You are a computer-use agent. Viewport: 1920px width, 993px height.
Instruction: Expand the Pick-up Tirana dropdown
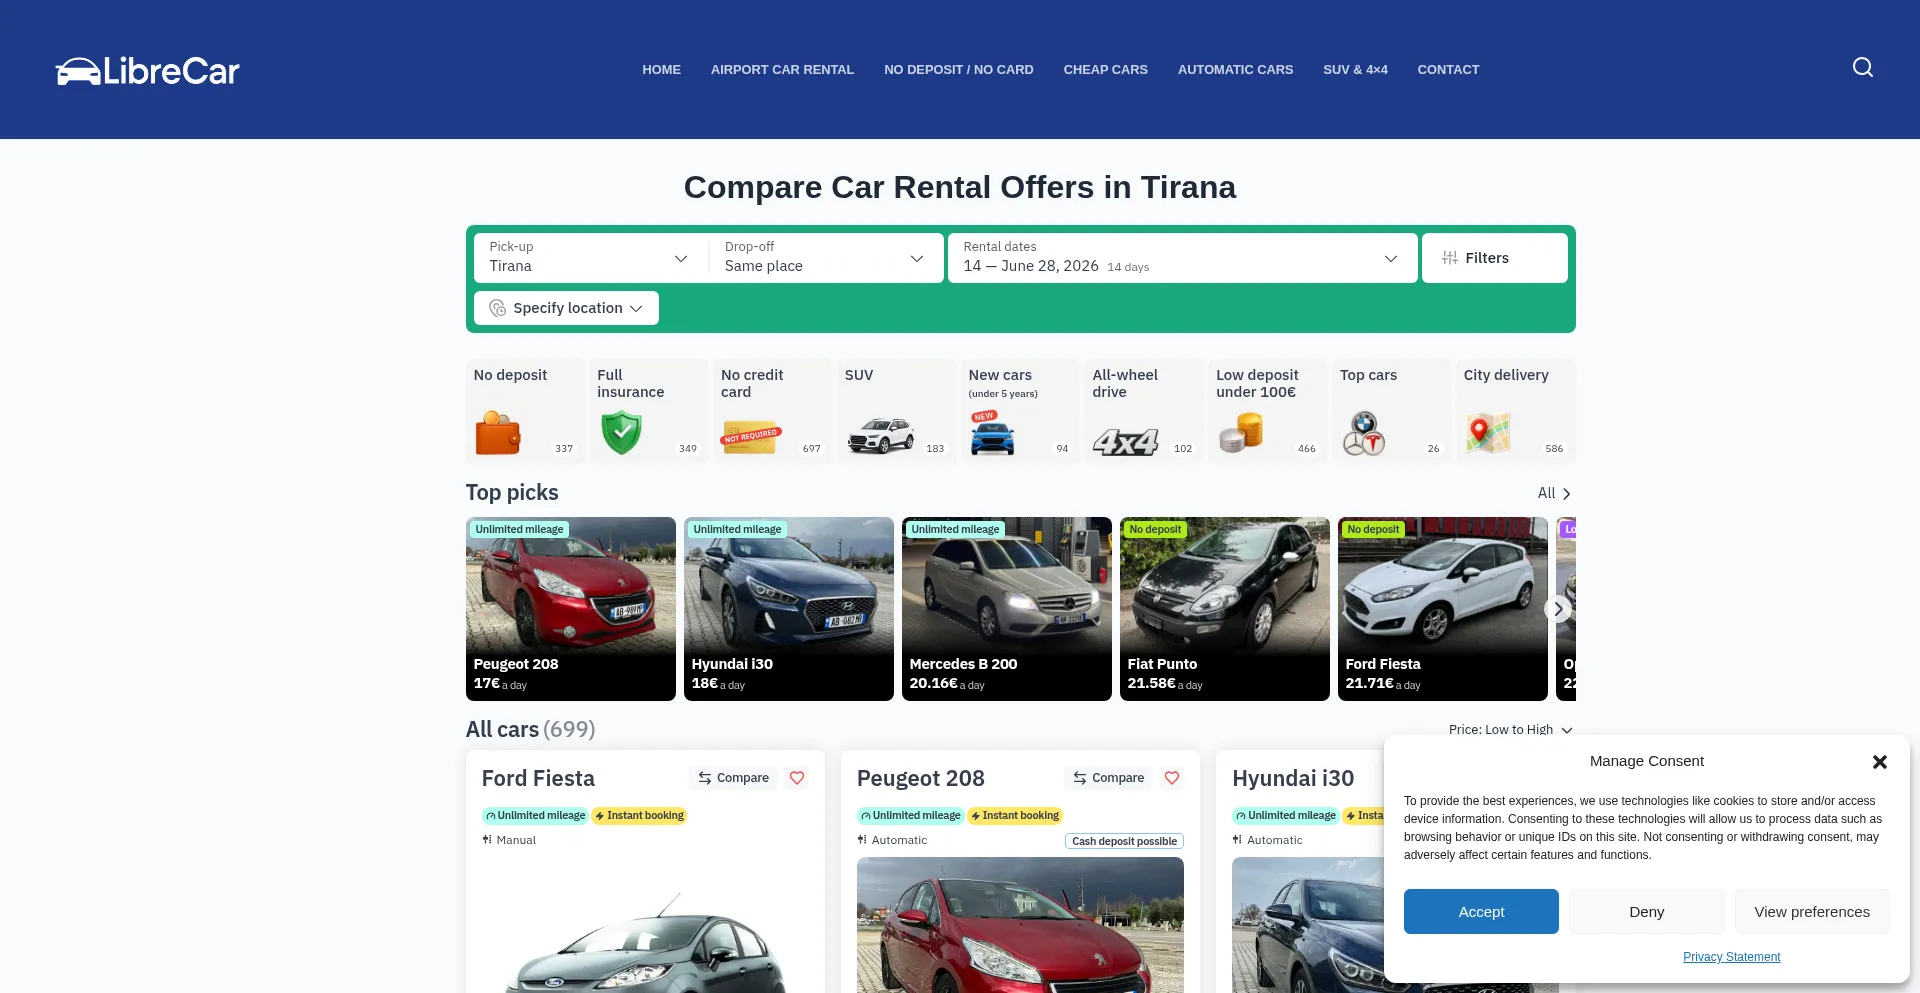coord(590,258)
